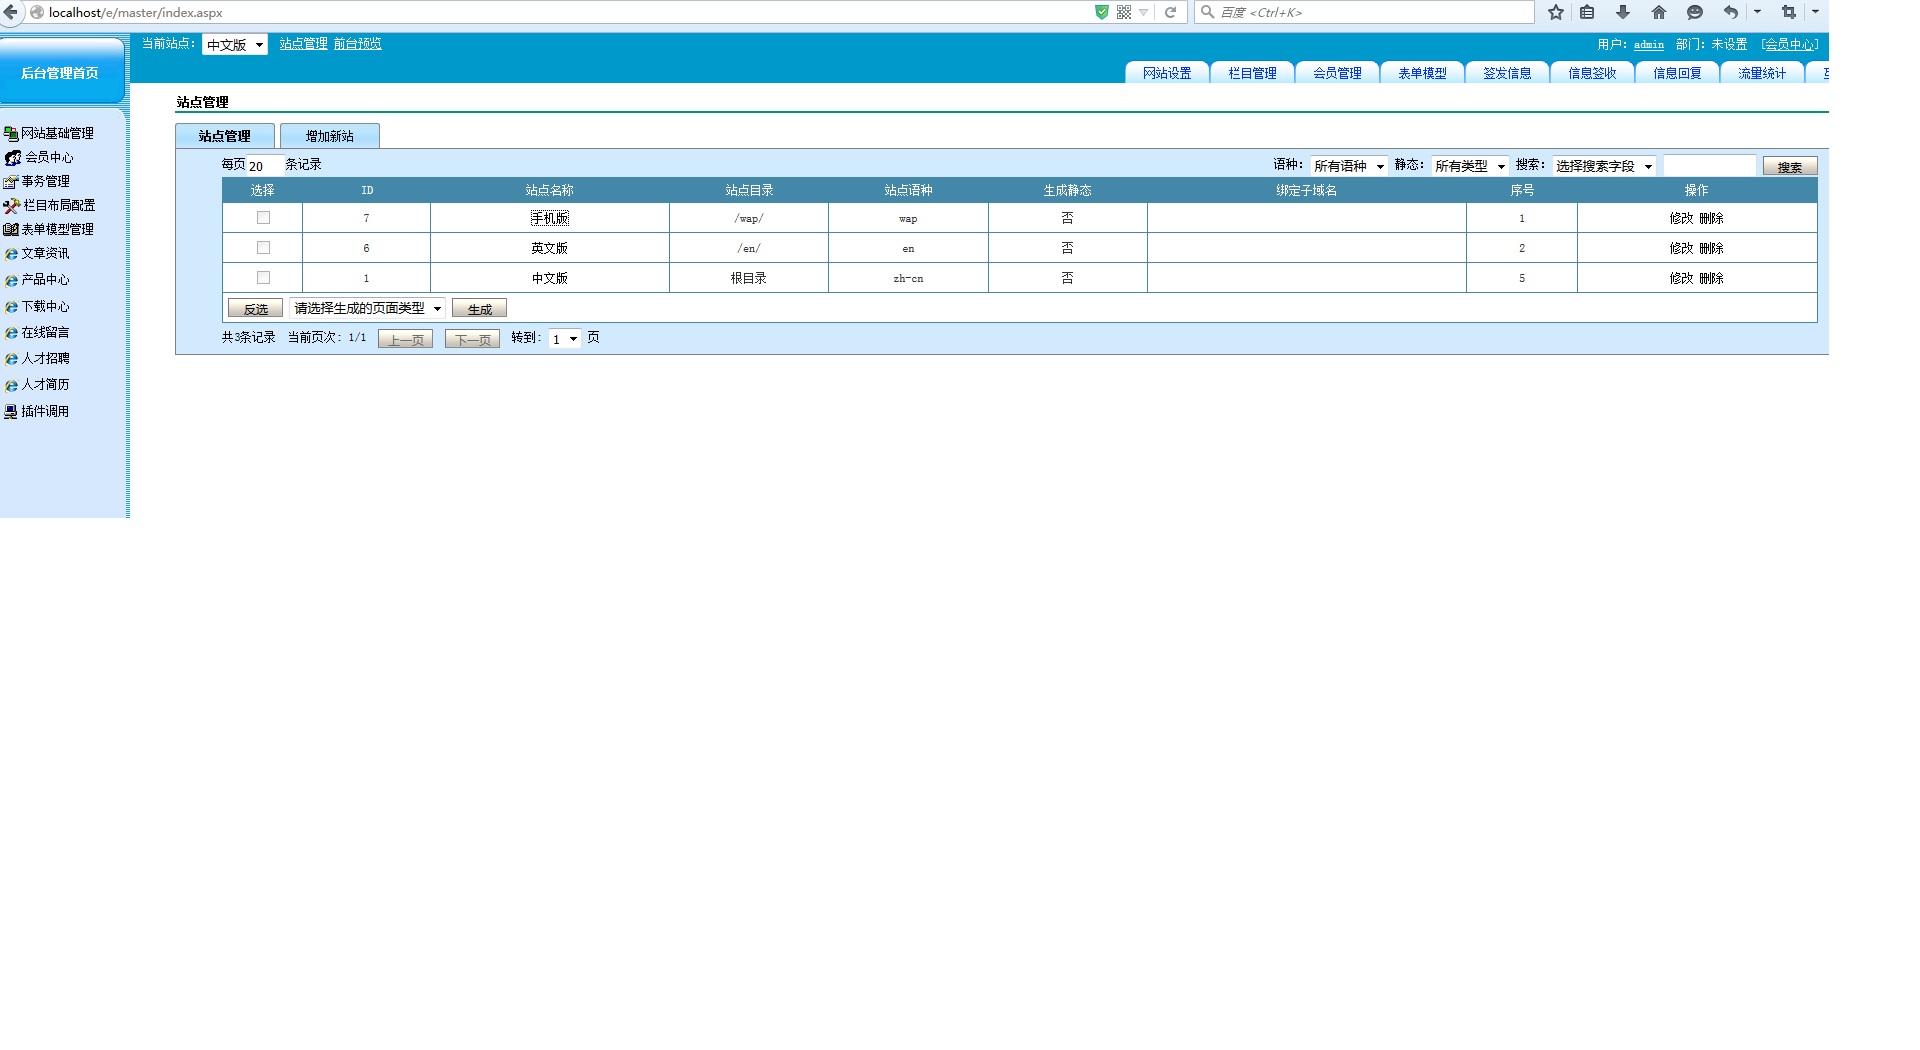The width and height of the screenshot is (1920, 1050).
Task: Tick the checkbox for the 手机版 site row
Action: coord(263,218)
